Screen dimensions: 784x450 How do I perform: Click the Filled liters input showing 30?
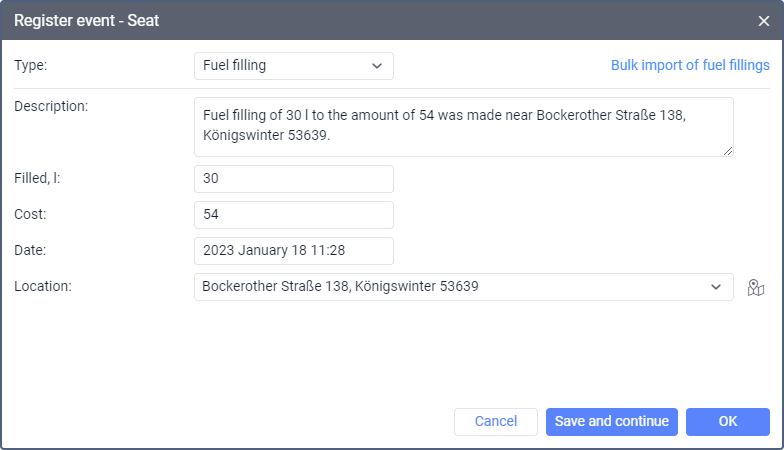(293, 179)
